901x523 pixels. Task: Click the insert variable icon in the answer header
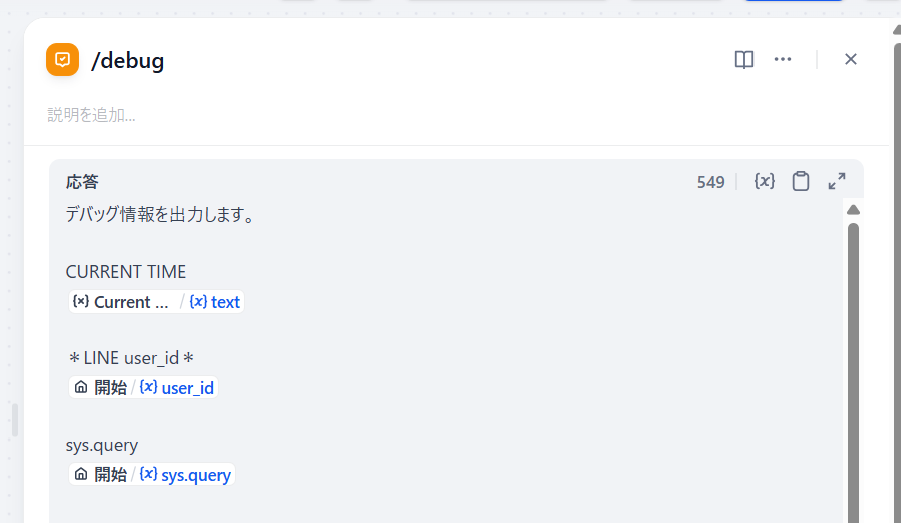765,181
